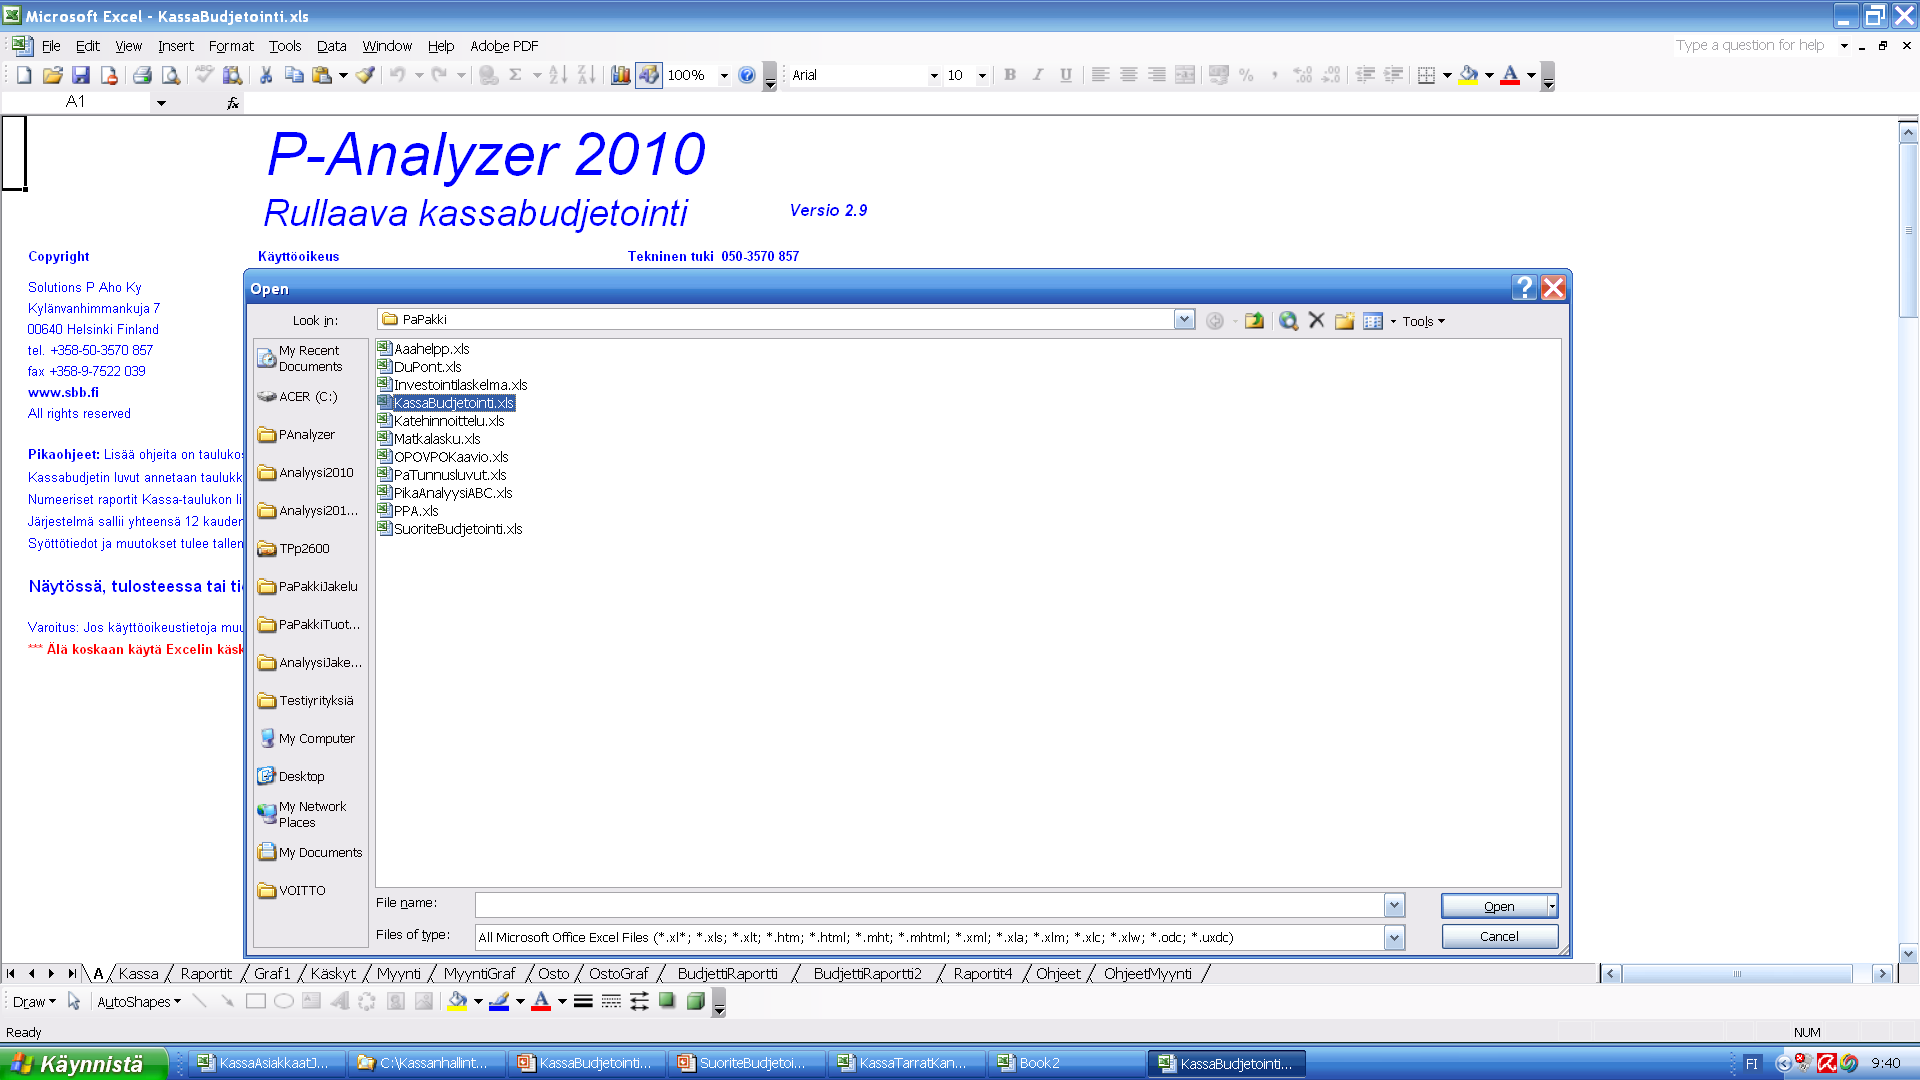The width and height of the screenshot is (1920, 1080).
Task: Toggle Bold formatting button
Action: [x=1010, y=75]
